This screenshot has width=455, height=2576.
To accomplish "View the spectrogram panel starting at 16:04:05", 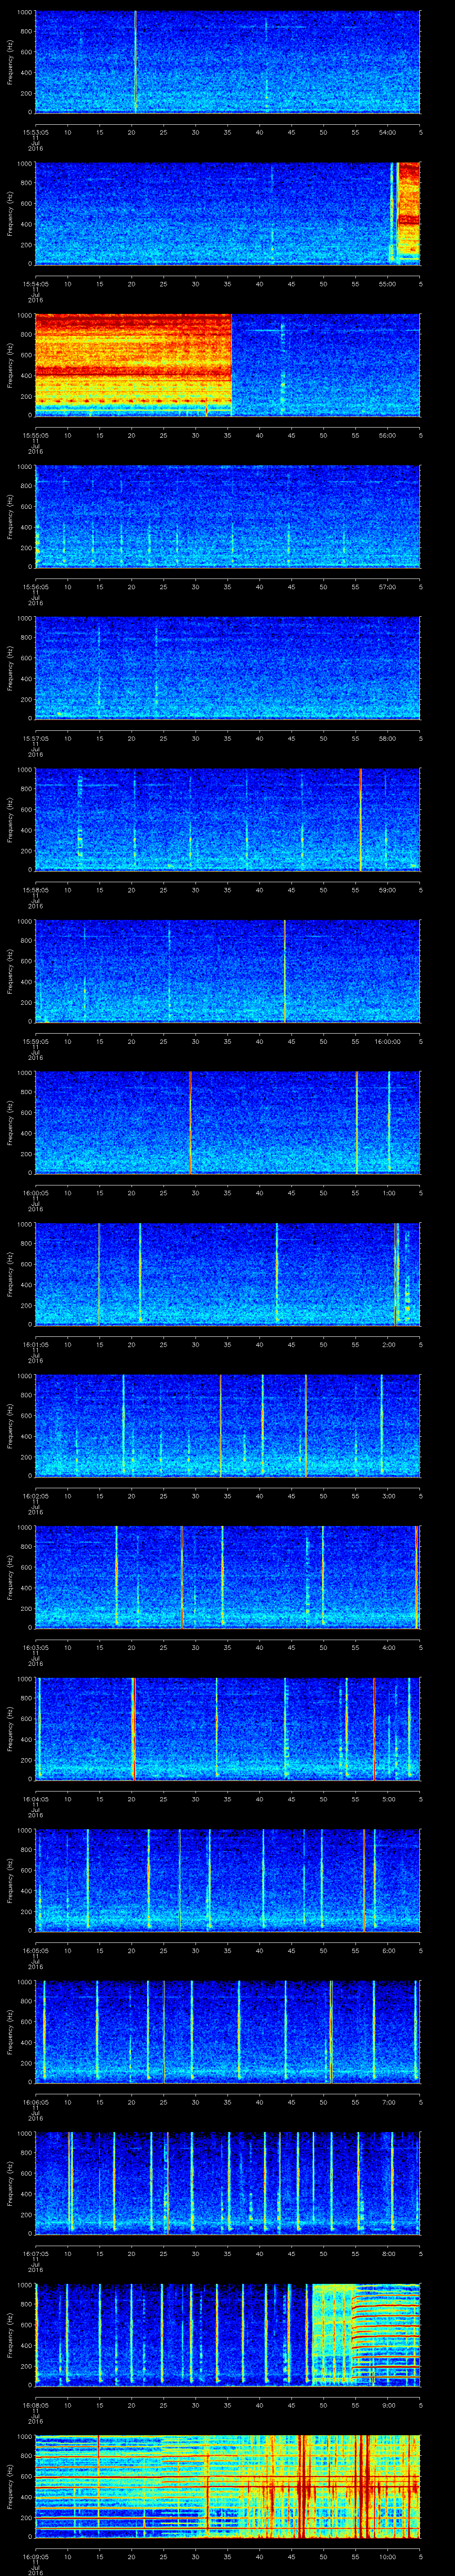I will coord(227,1728).
